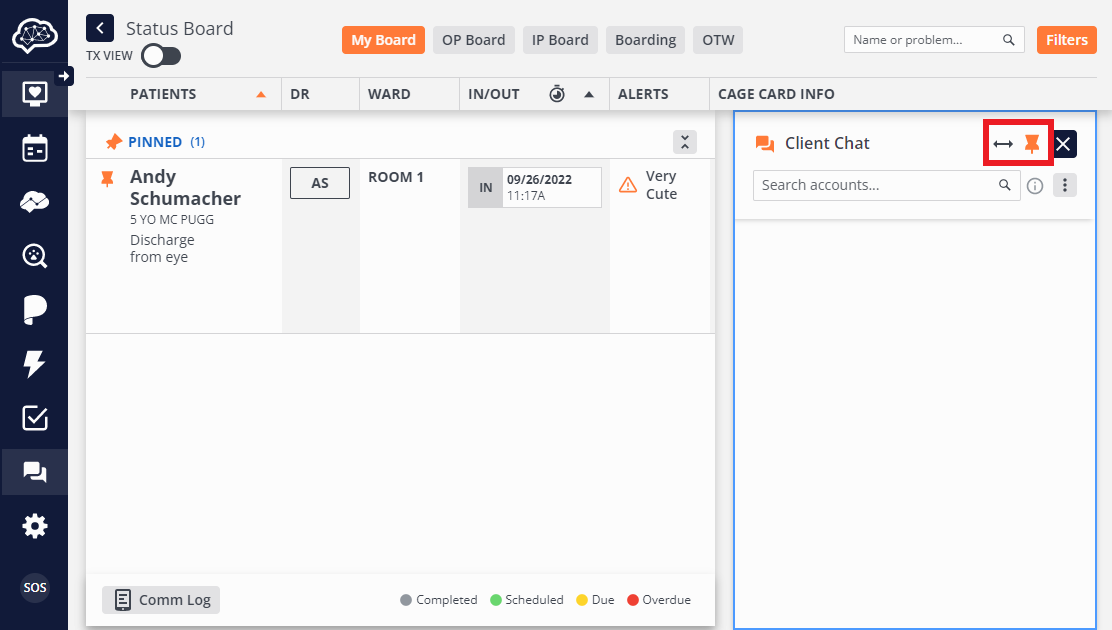Click the stopwatch timer icon in the IN/OUT header
Screen dimensions: 1112x630
[x=557, y=94]
